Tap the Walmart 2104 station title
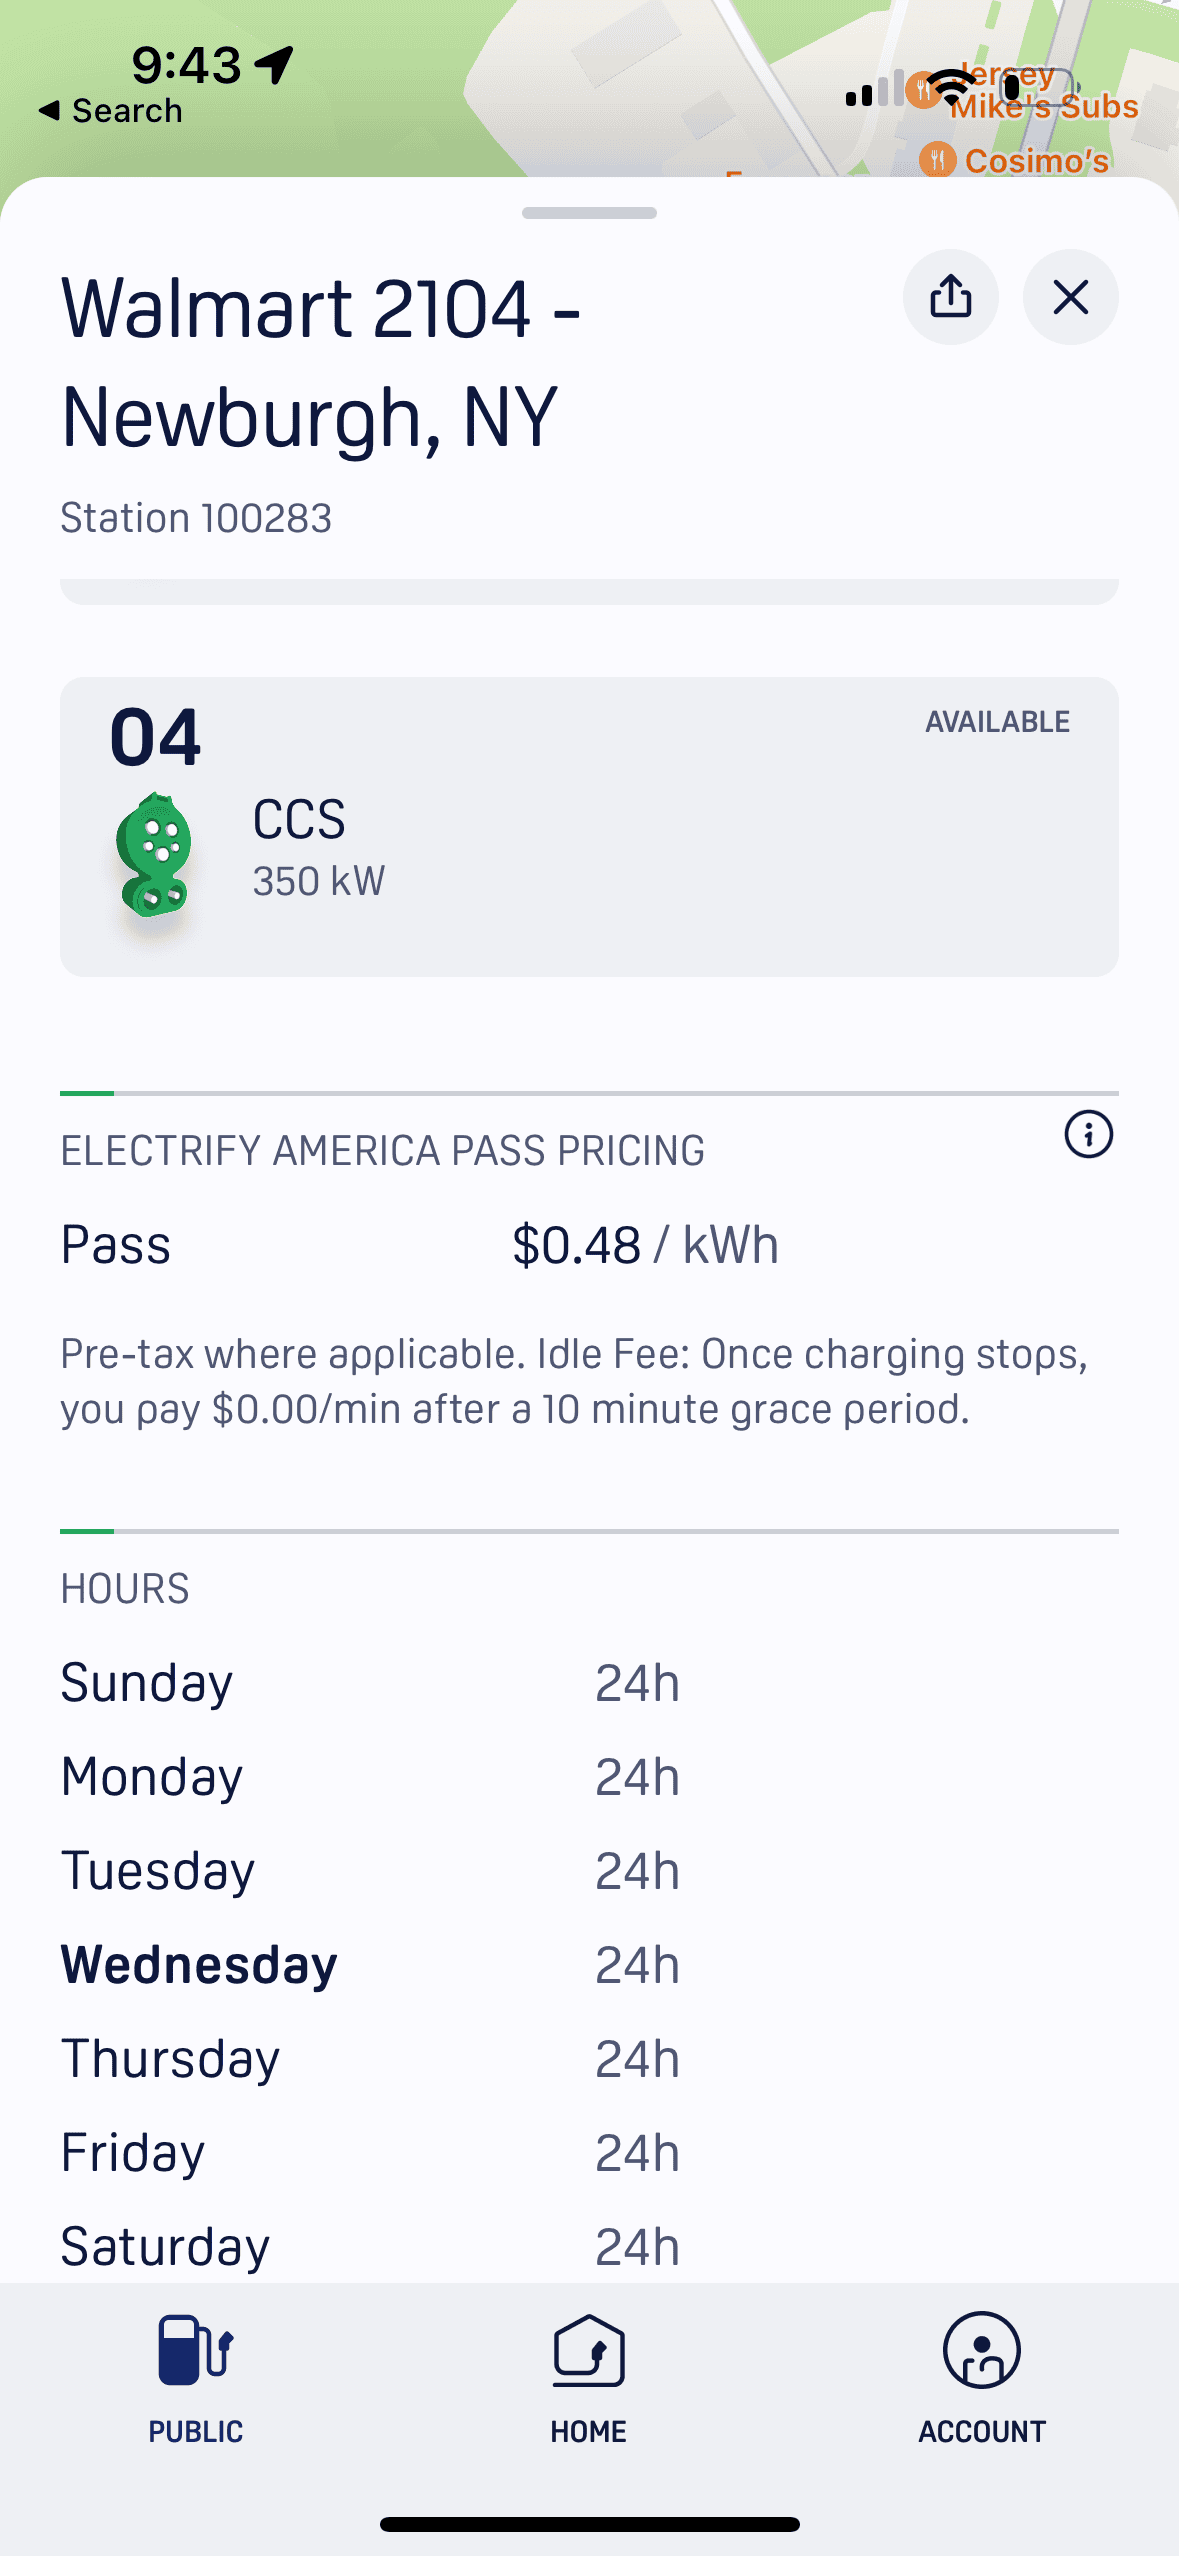This screenshot has height=2556, width=1179. click(320, 362)
